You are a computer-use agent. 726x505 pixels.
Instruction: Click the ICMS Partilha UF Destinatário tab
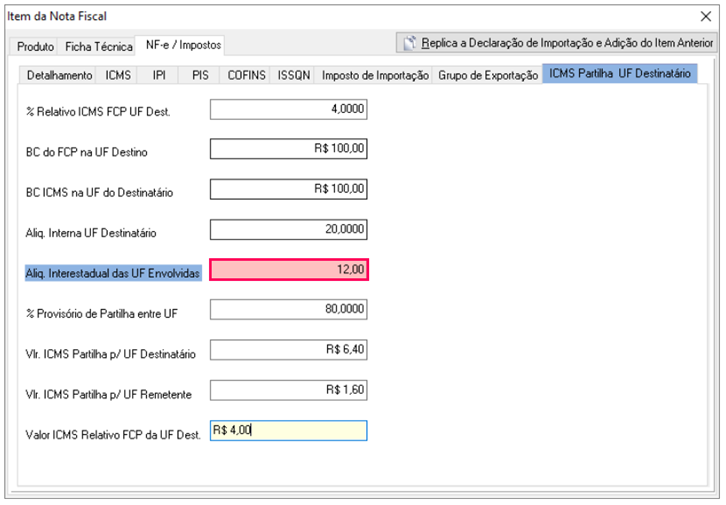pyautogui.click(x=620, y=74)
